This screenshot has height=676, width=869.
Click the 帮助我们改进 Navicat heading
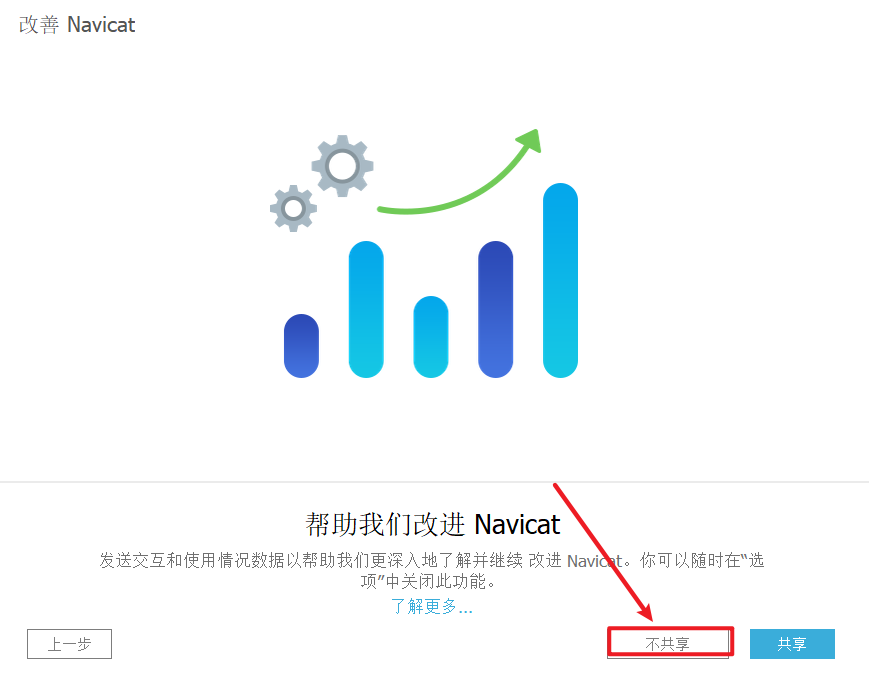tap(433, 524)
